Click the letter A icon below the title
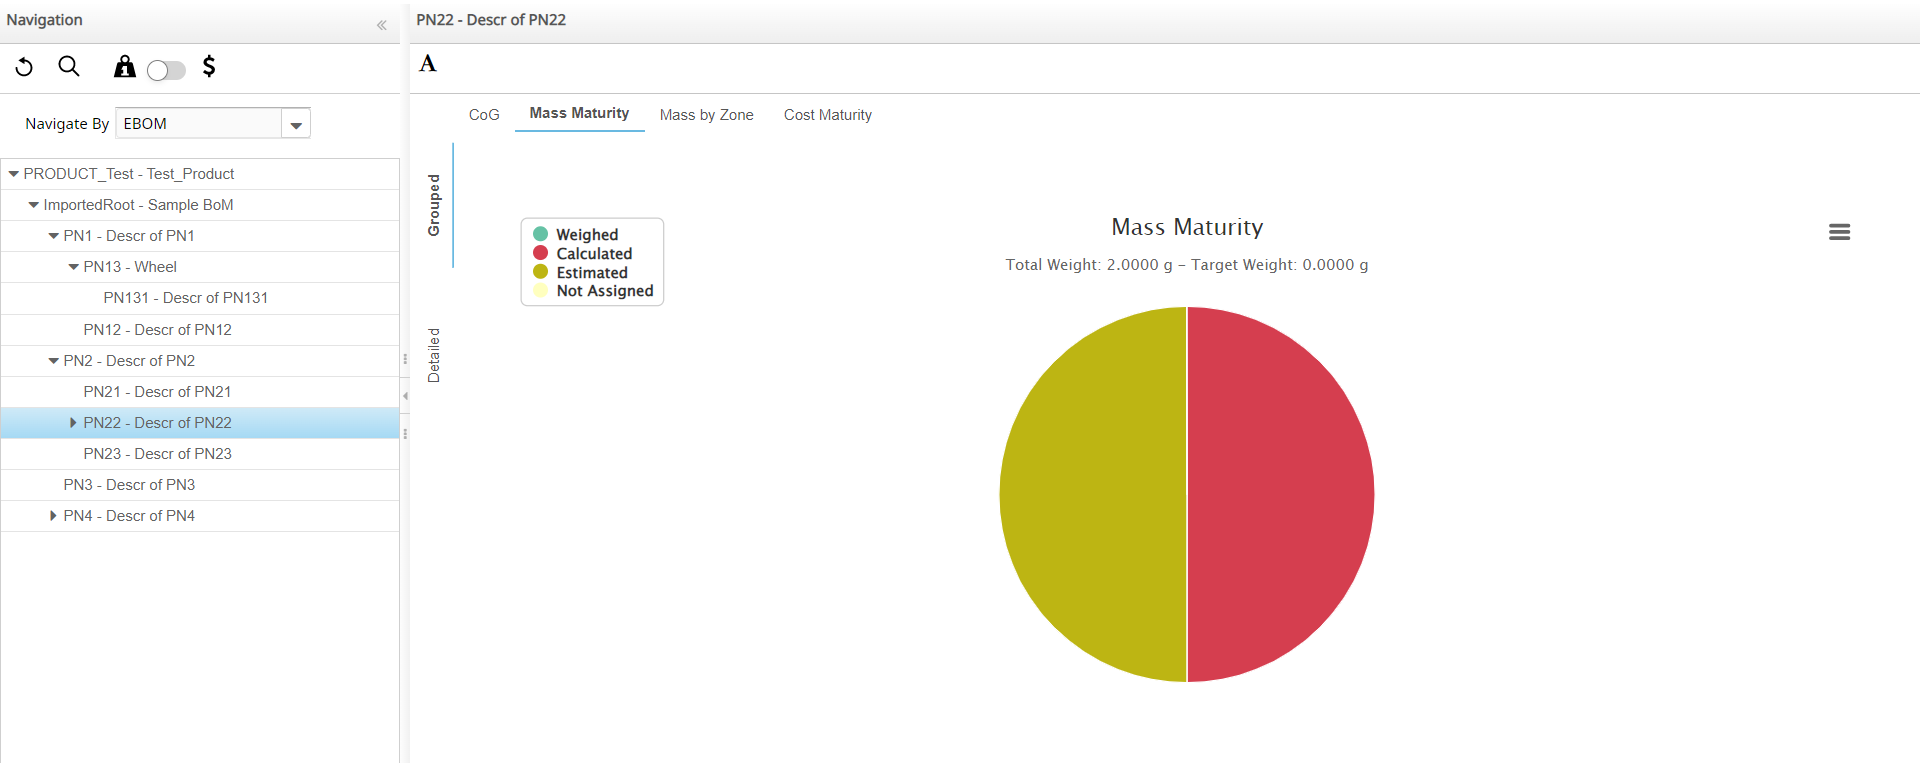The image size is (1920, 763). 428,64
